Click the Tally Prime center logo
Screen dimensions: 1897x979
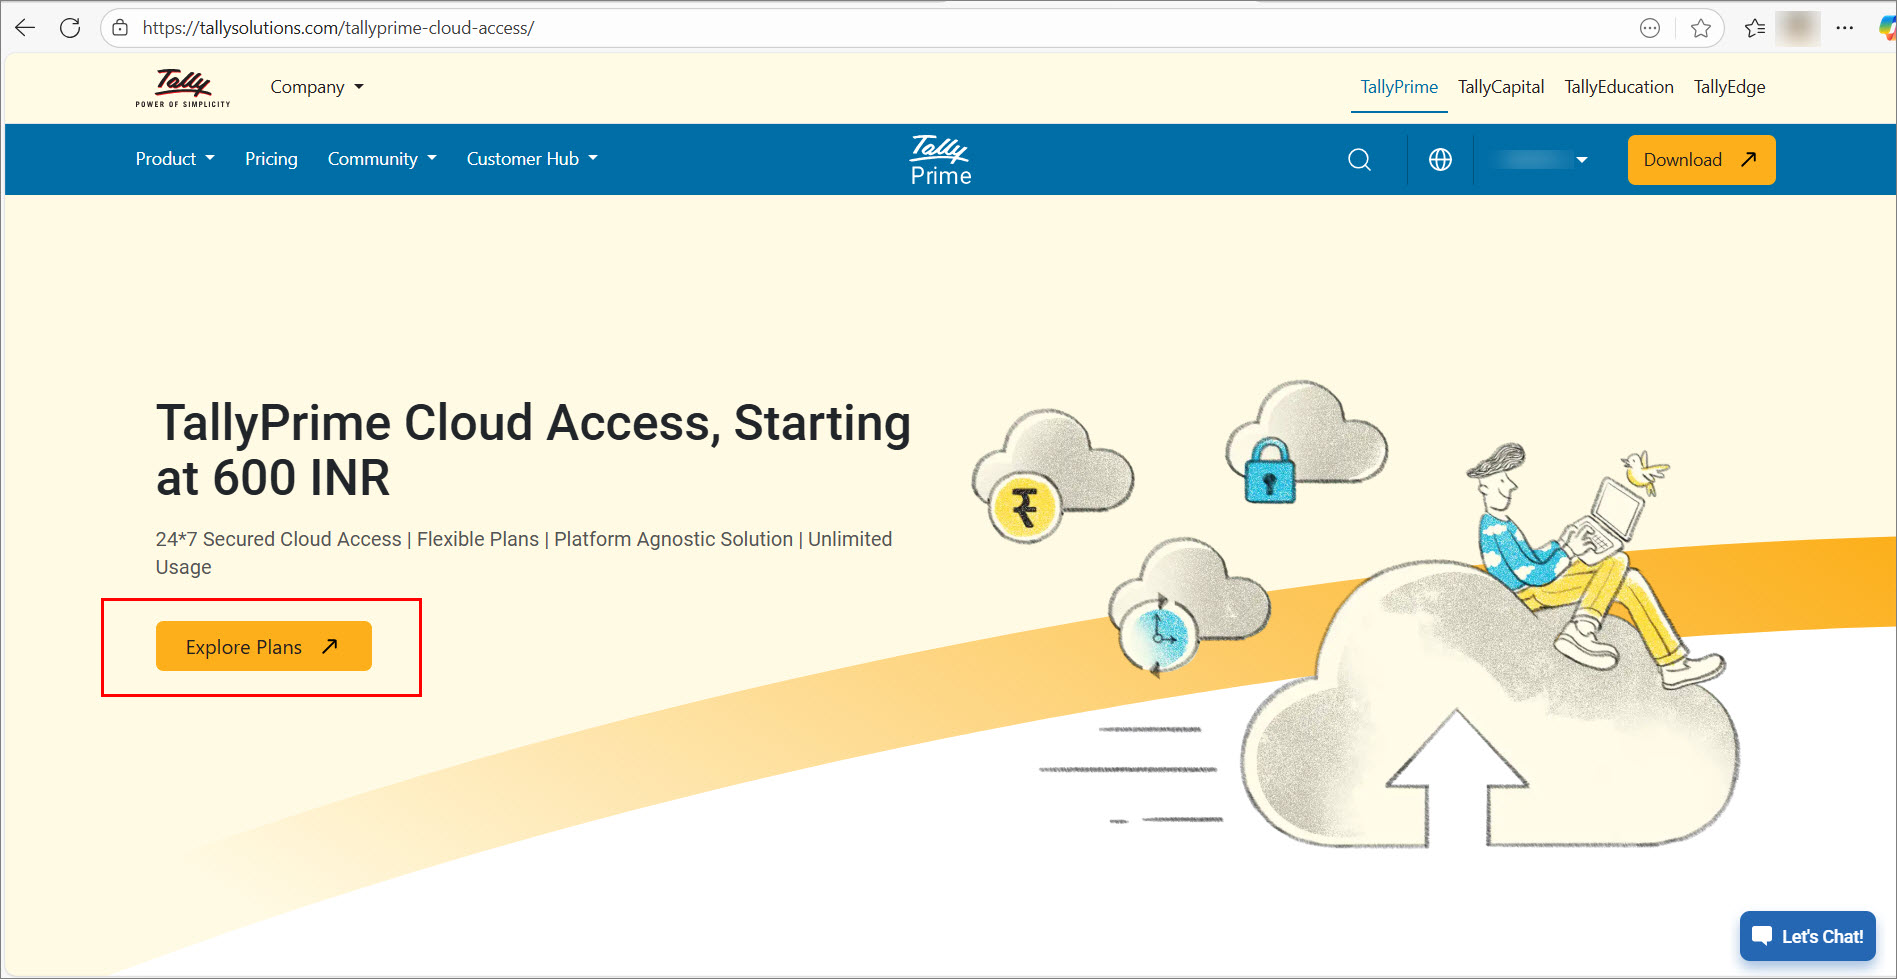click(940, 160)
